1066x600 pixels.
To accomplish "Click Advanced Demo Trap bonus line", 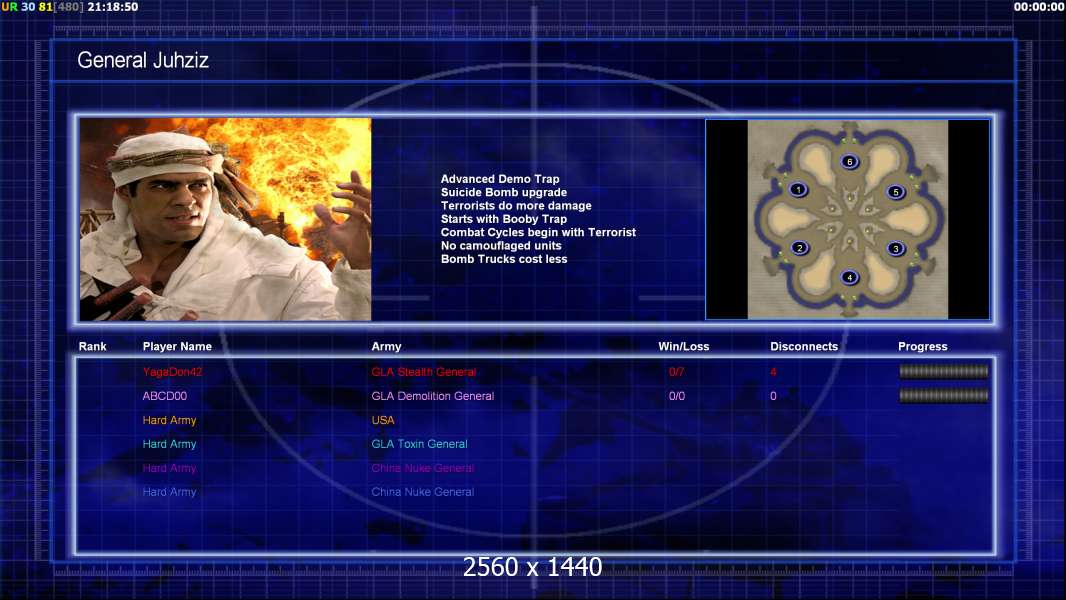I will 500,179.
